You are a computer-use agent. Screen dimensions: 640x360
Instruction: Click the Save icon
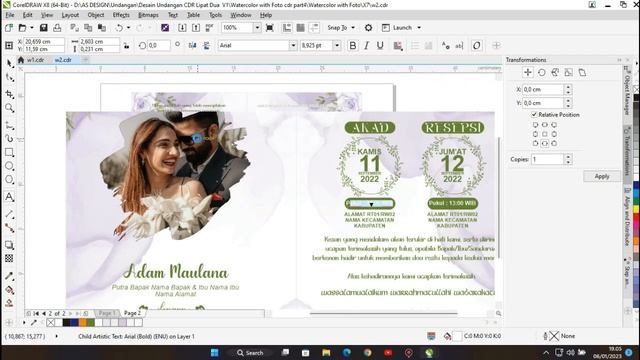coord(44,28)
